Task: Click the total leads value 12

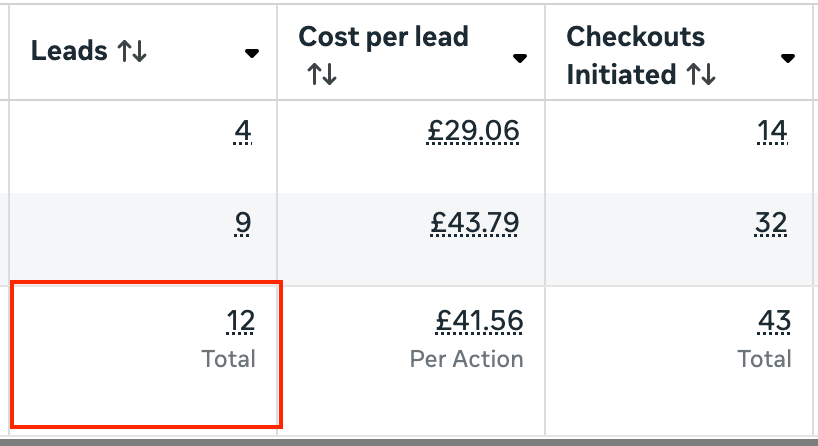Action: coord(240,321)
